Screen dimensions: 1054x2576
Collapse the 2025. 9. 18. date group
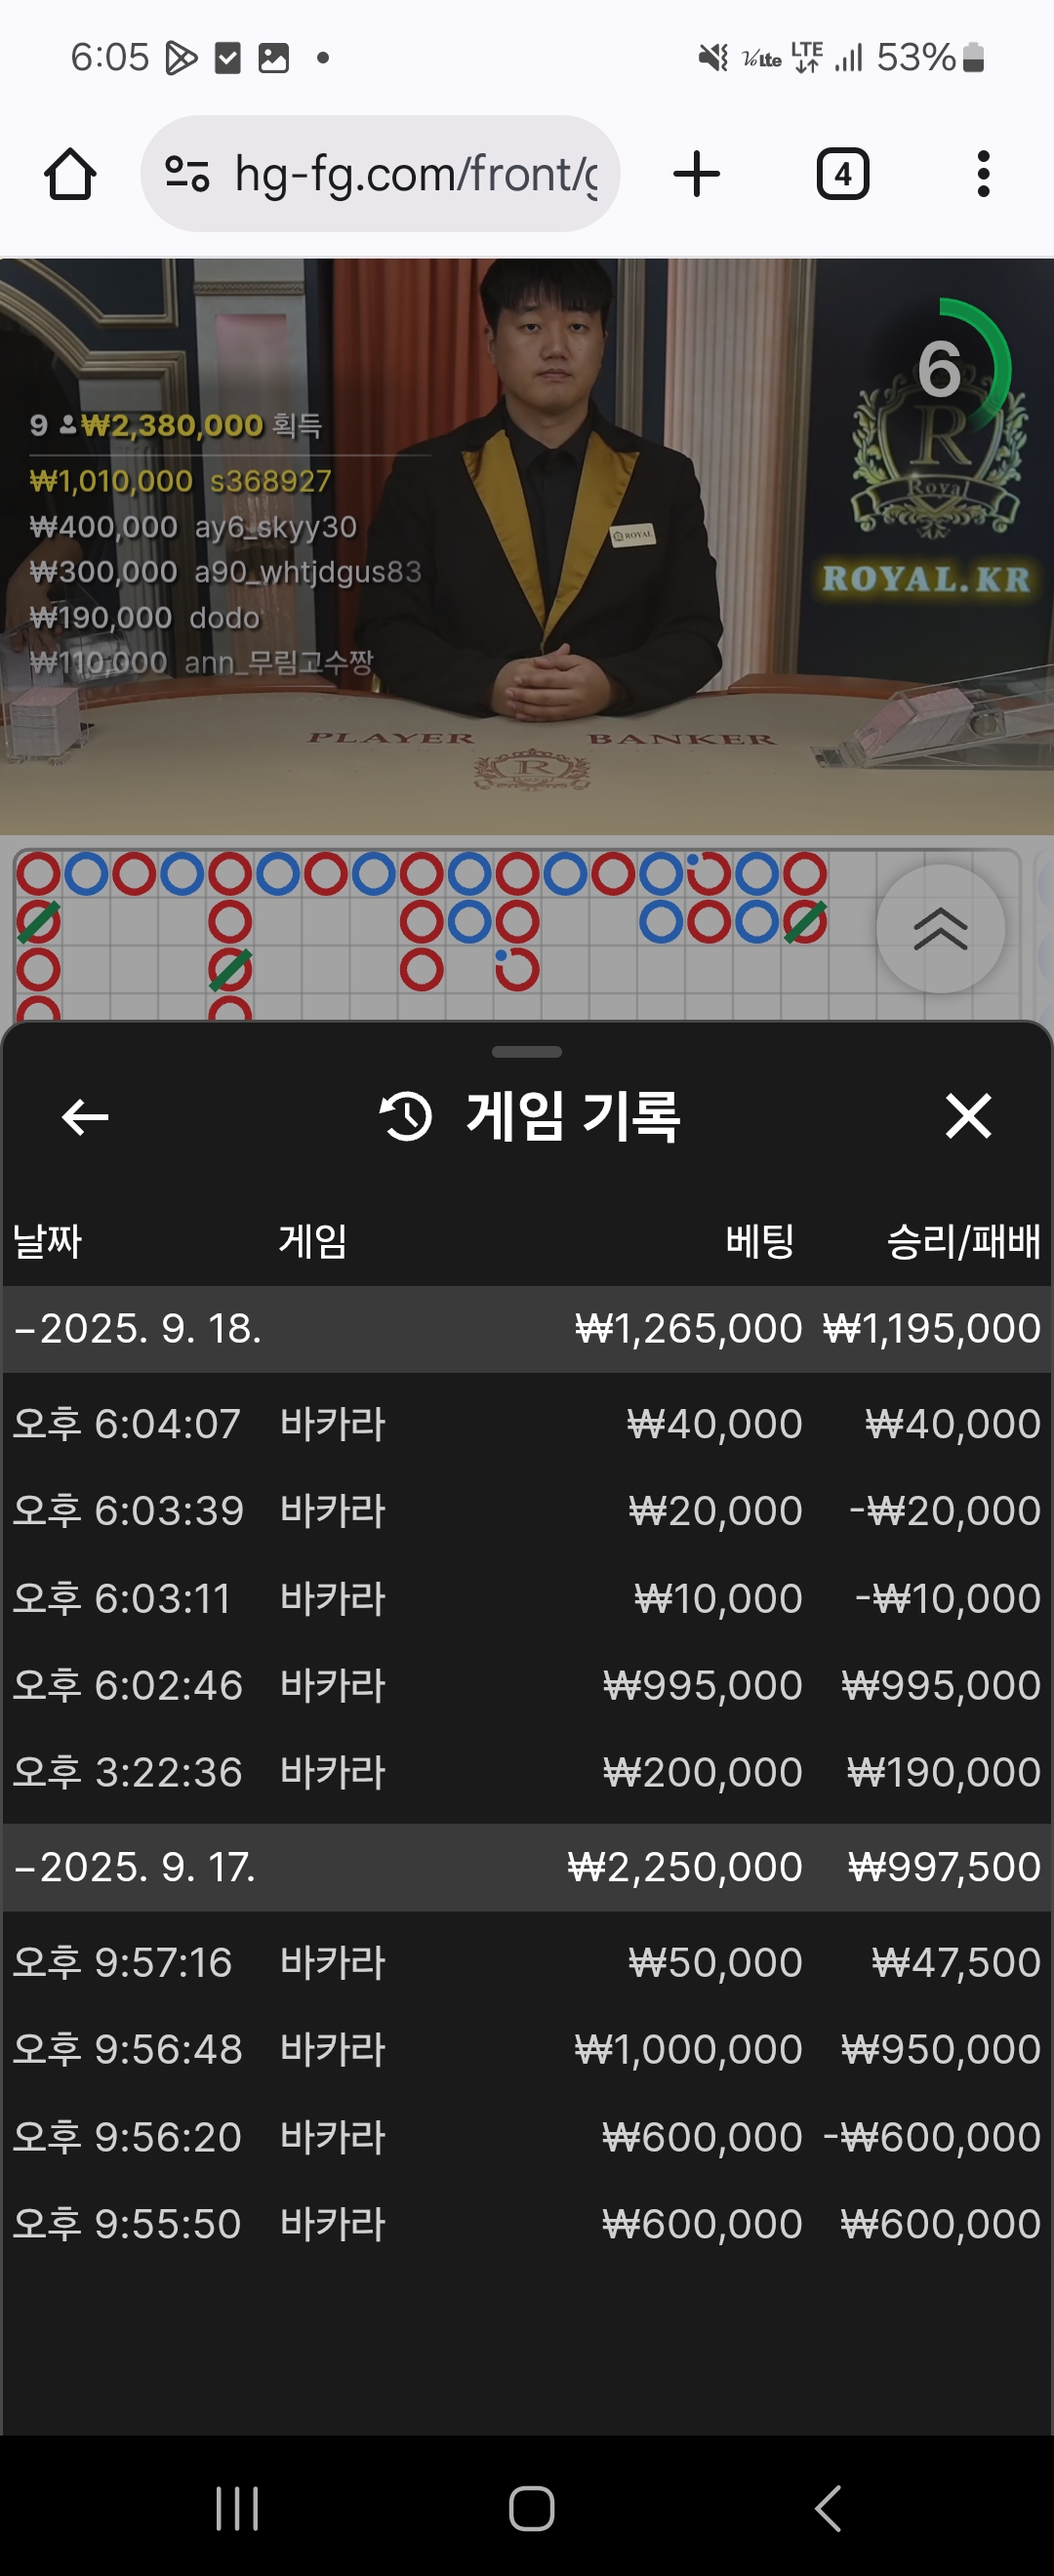point(527,1329)
